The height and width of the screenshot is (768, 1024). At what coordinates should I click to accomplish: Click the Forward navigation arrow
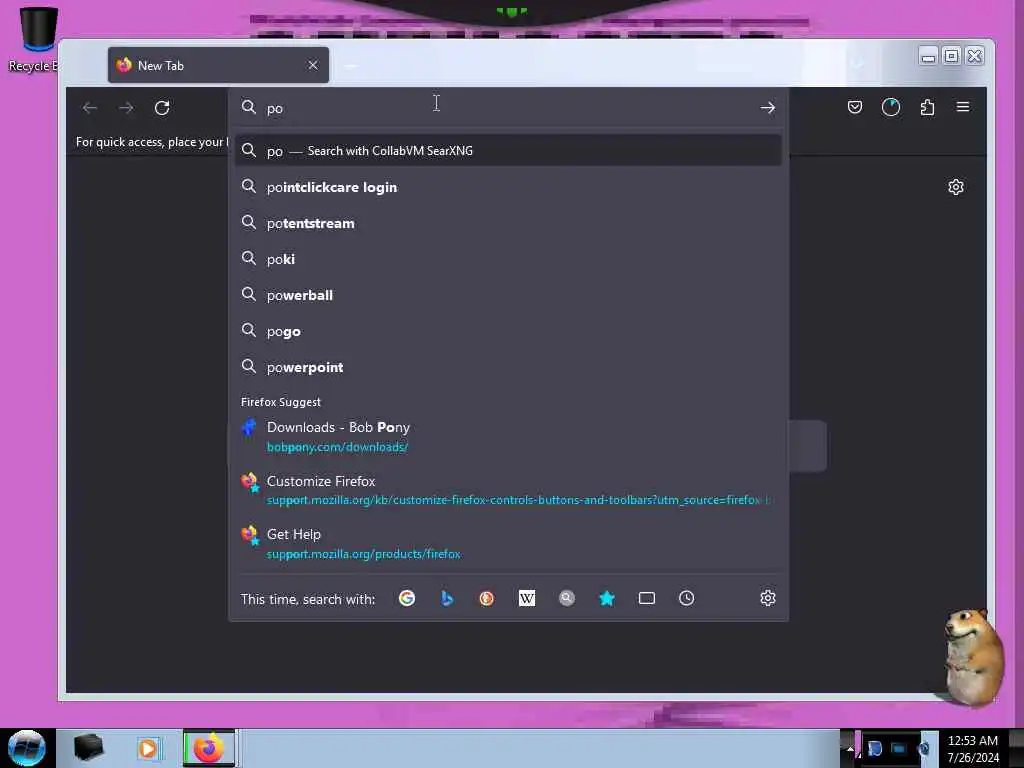(126, 108)
